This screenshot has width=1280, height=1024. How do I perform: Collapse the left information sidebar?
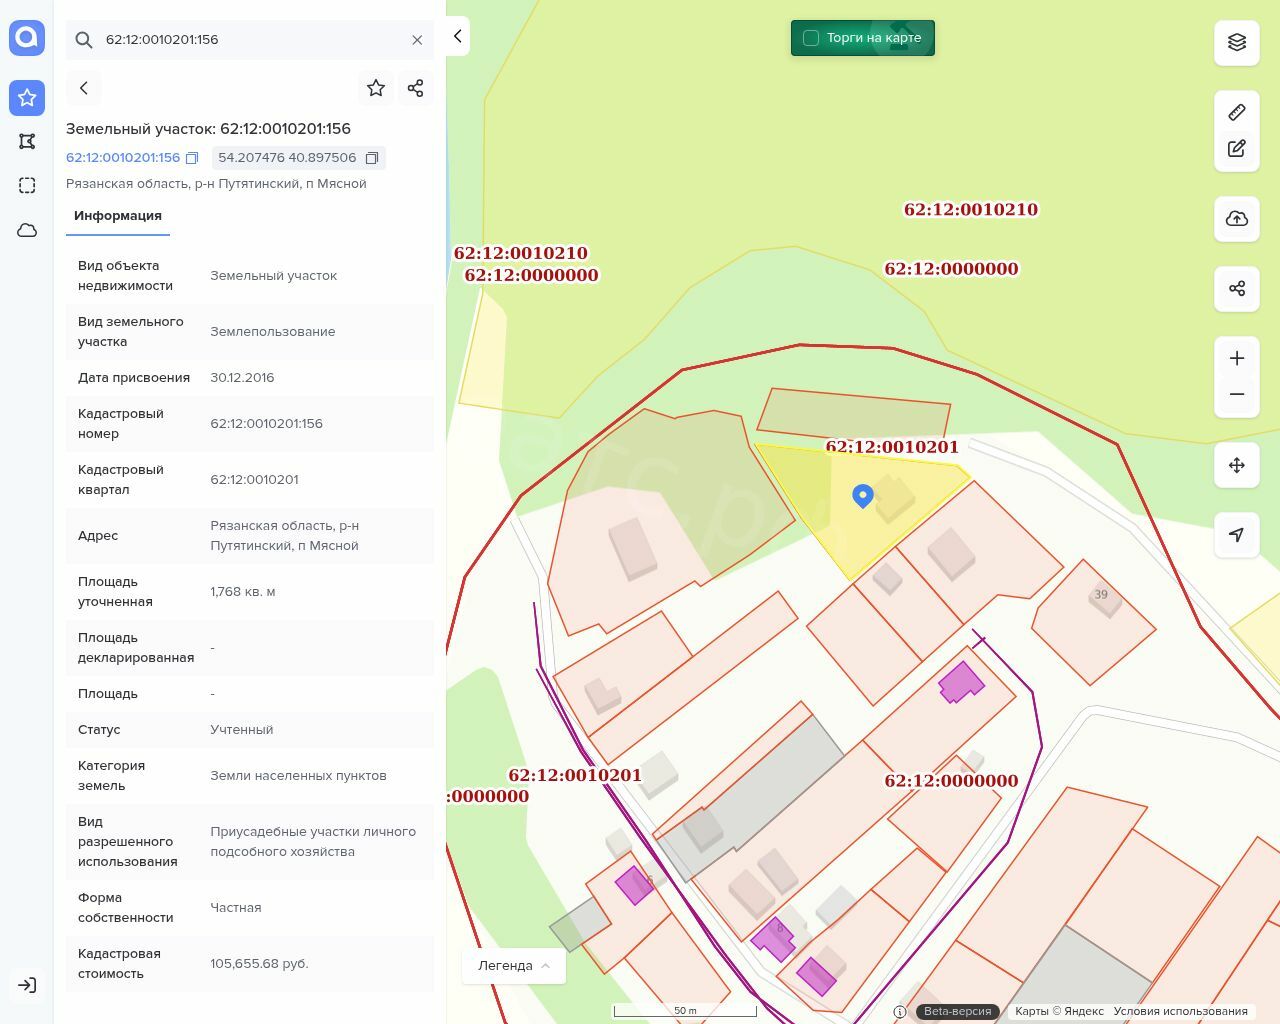[x=458, y=36]
